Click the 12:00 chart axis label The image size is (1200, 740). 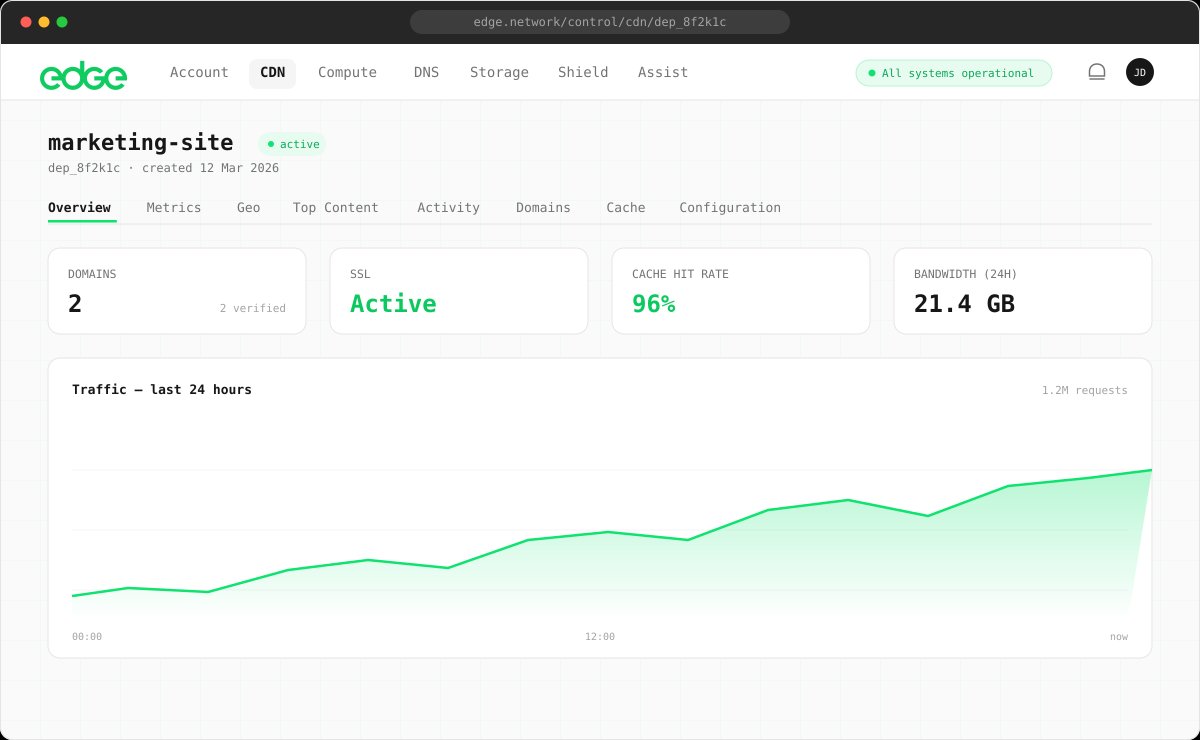pyautogui.click(x=600, y=636)
